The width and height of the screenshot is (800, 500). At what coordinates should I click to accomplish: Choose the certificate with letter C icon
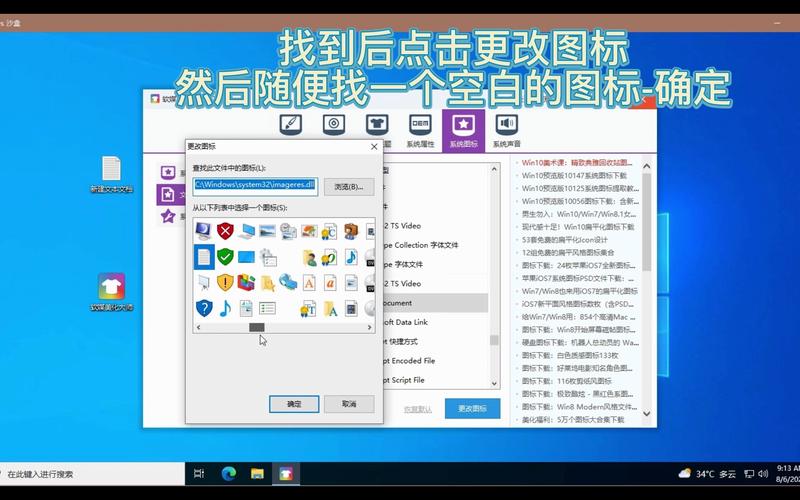pyautogui.click(x=330, y=231)
